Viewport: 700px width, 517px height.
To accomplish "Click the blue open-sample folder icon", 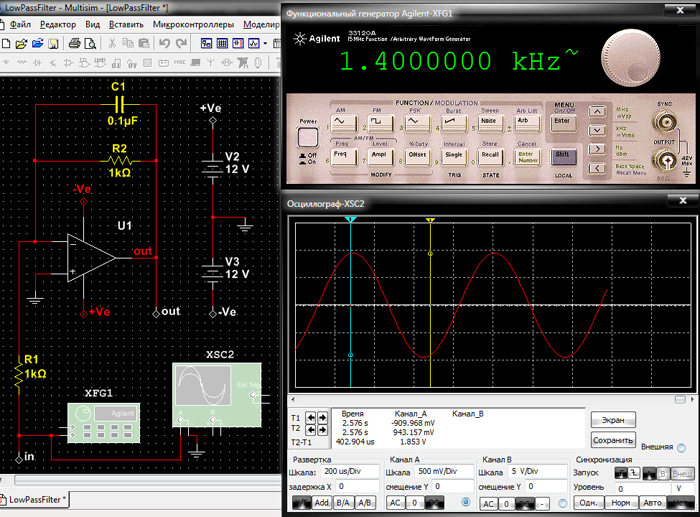I will [x=38, y=43].
